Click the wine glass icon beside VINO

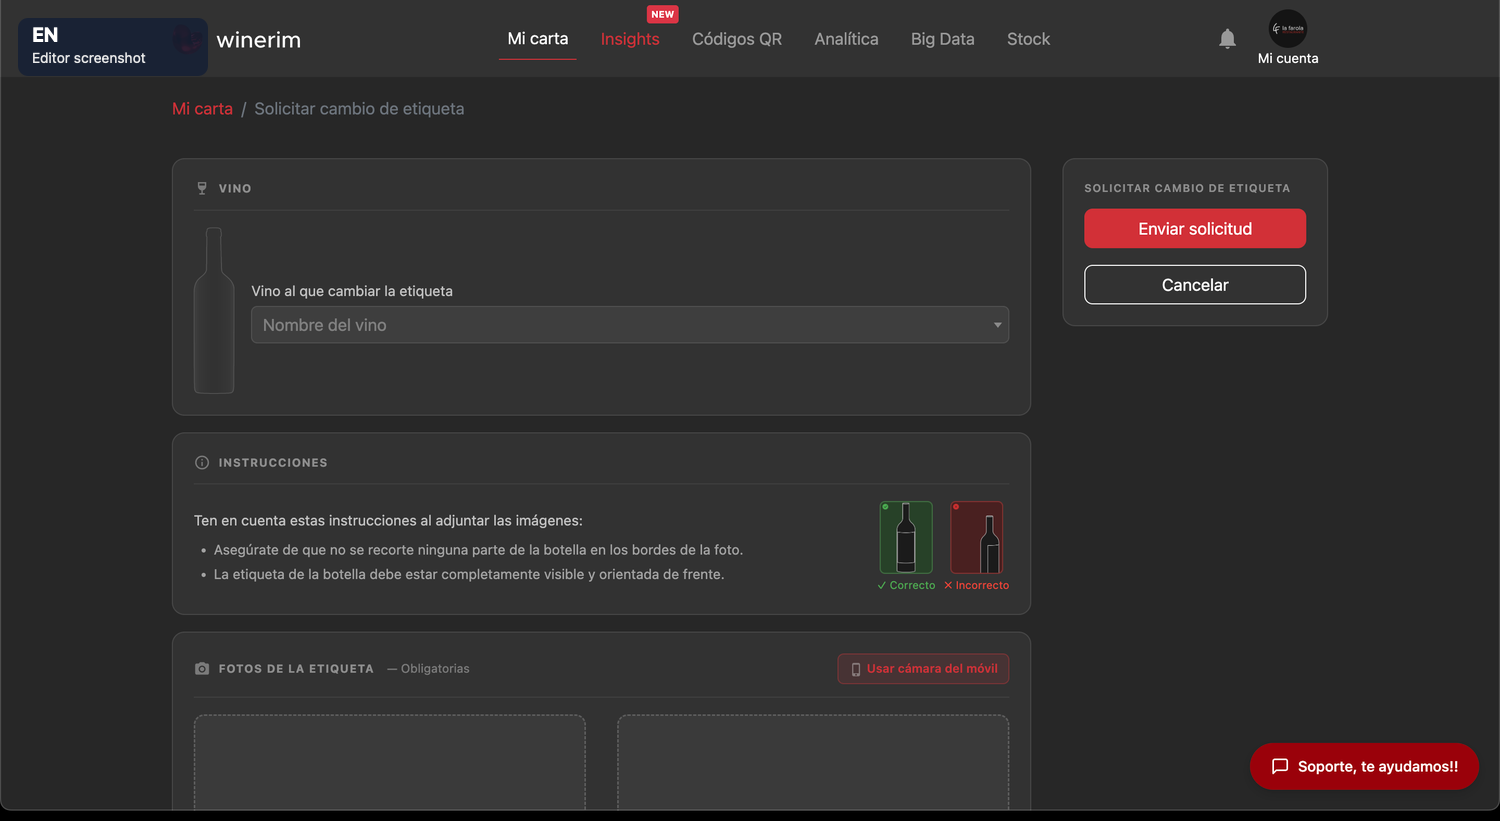202,188
